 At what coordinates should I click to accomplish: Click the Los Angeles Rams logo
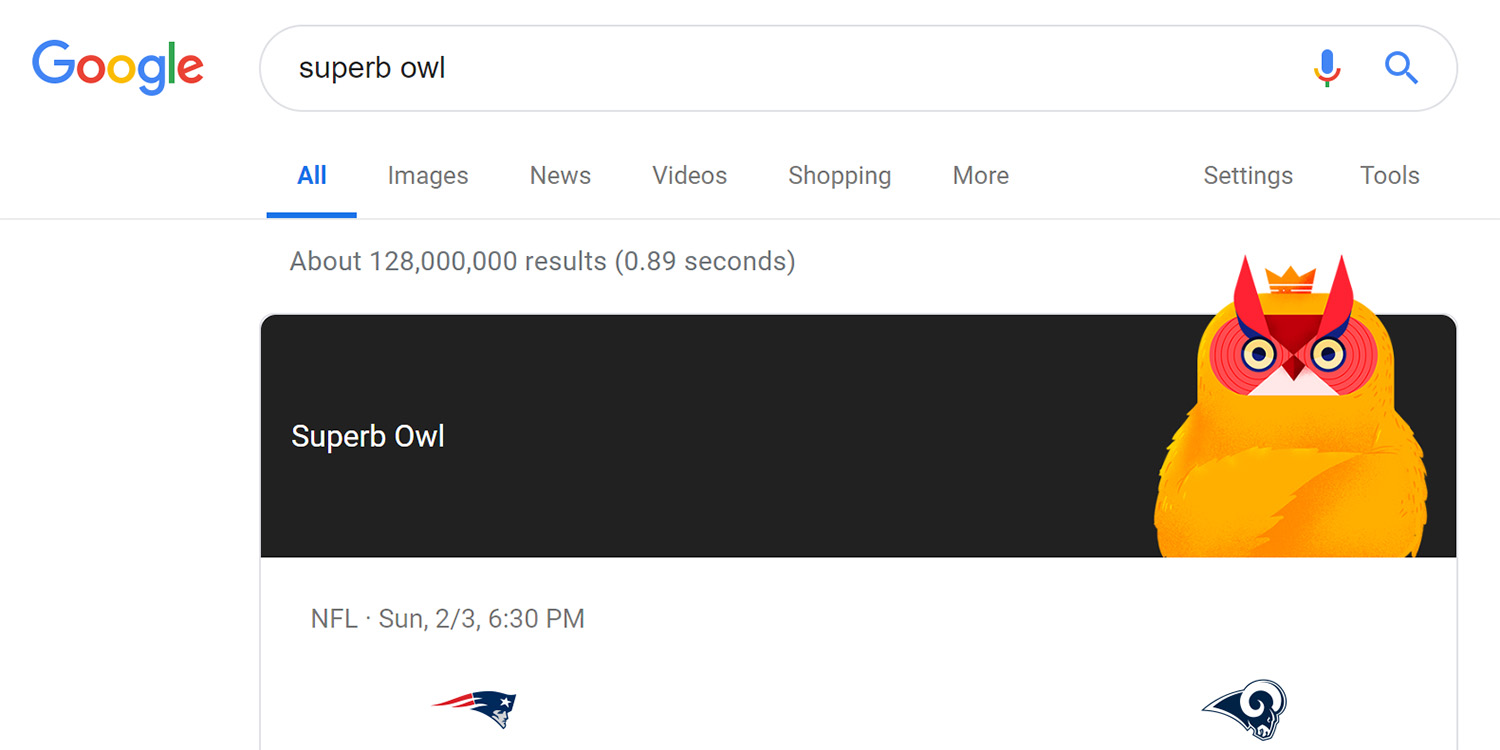point(1245,709)
